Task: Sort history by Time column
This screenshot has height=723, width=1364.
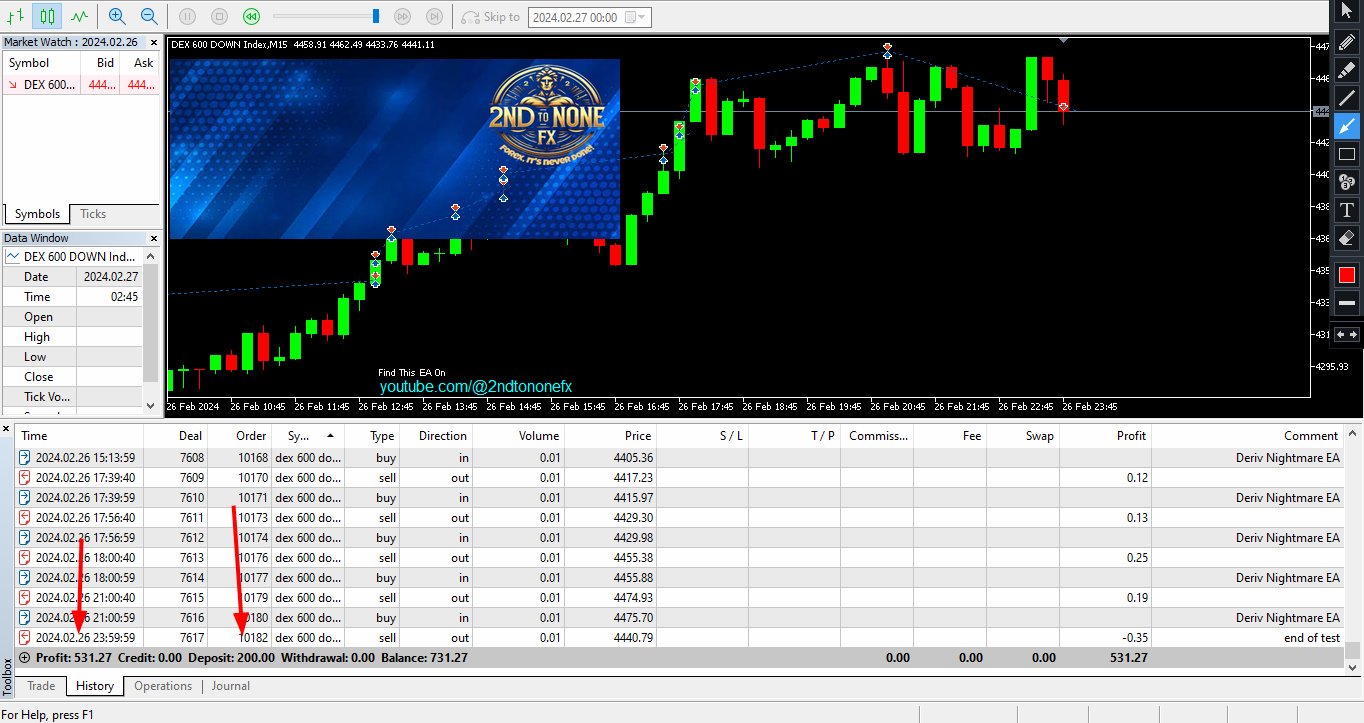Action: point(80,436)
